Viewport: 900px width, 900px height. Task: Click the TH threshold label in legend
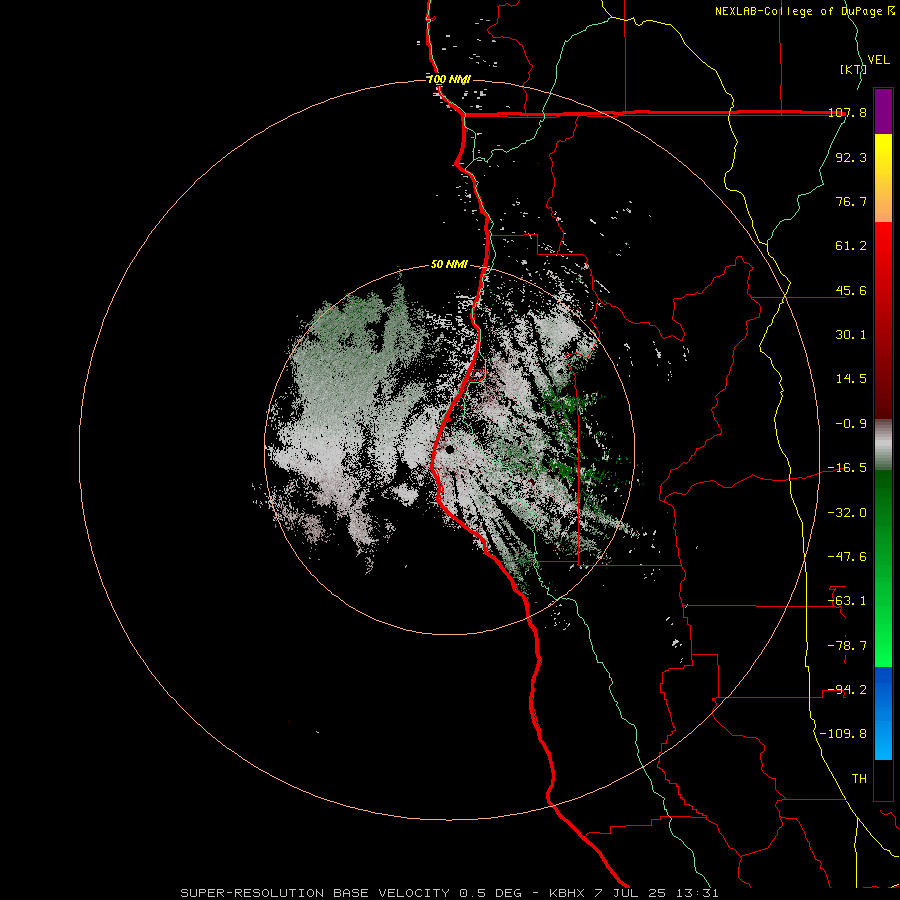pos(859,779)
